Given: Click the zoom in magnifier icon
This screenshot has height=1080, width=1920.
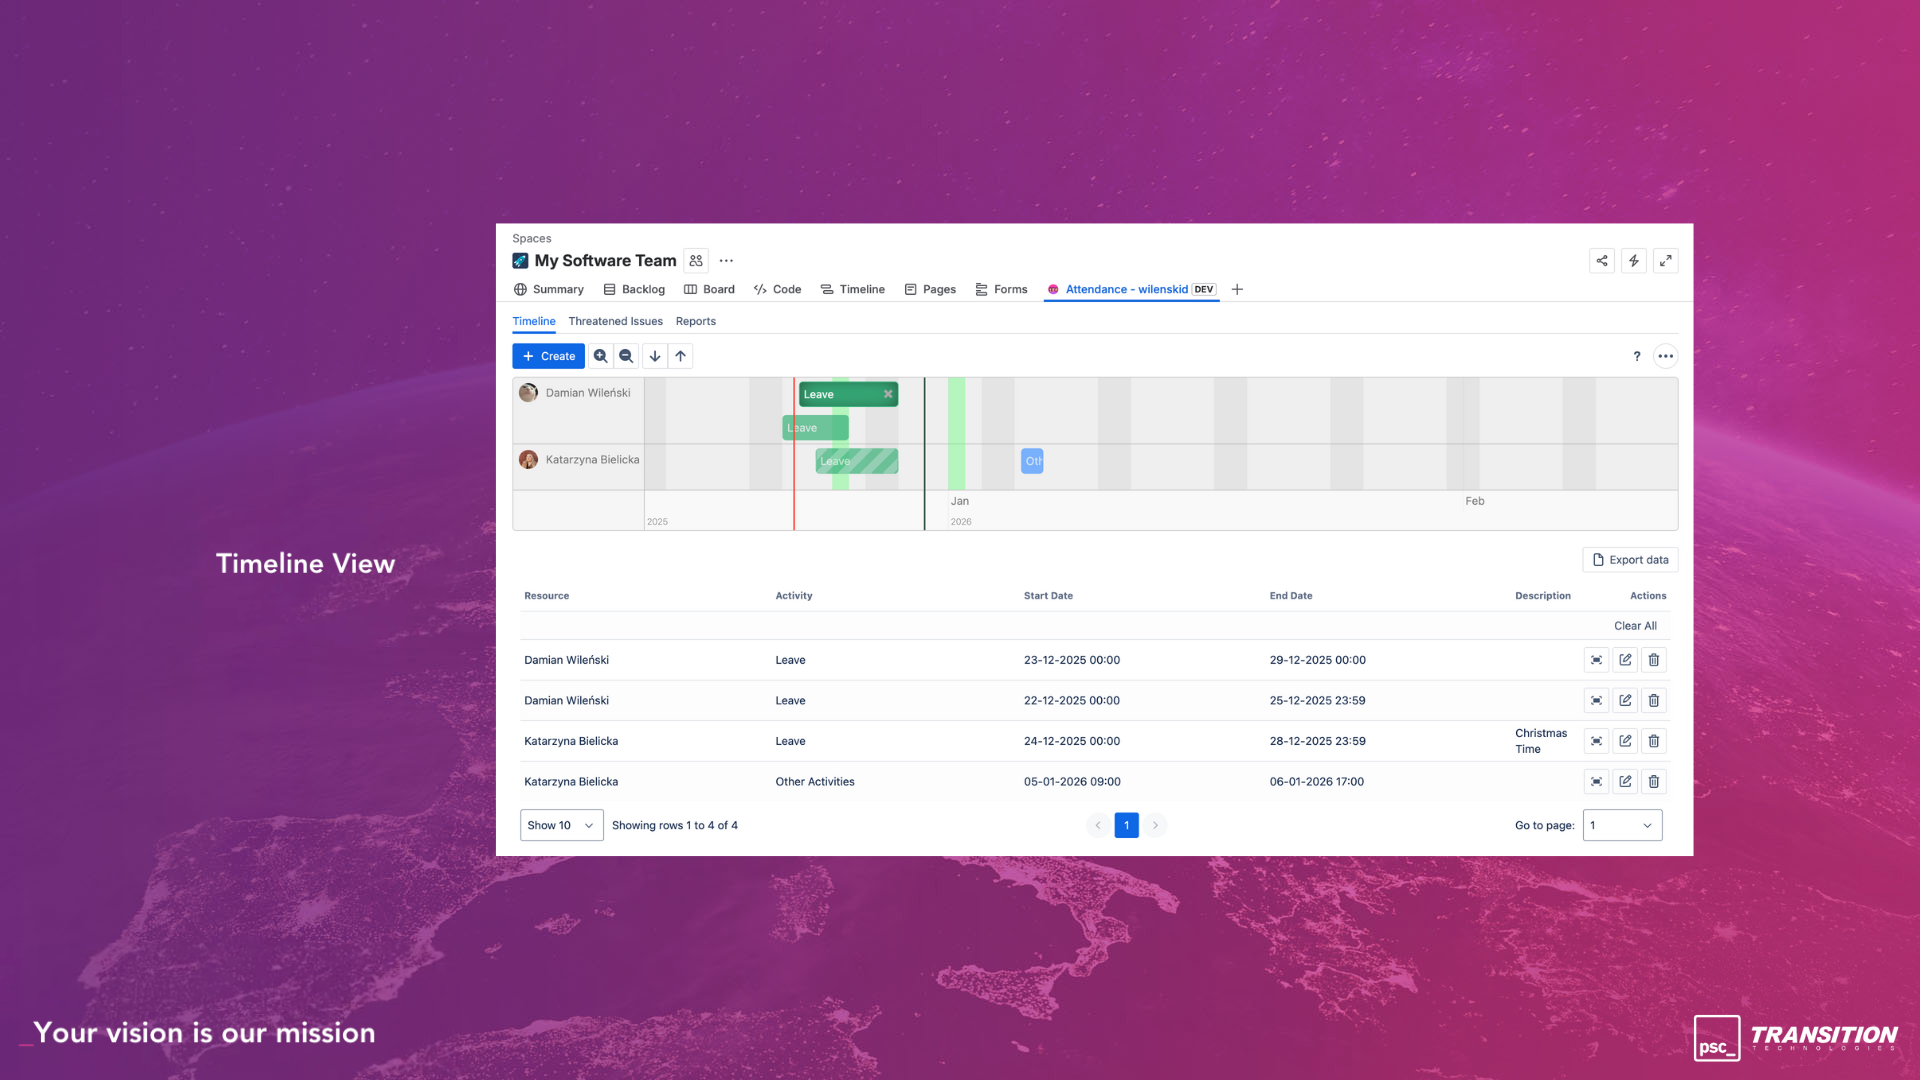Looking at the screenshot, I should pos(600,356).
